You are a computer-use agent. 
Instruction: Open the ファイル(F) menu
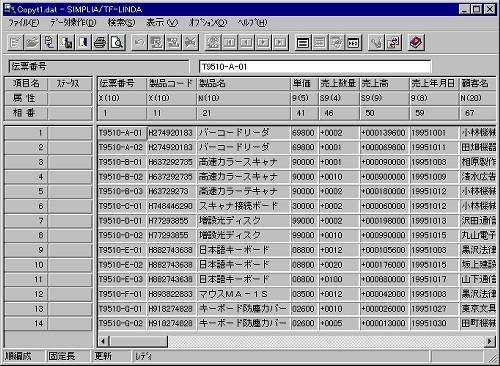24,23
